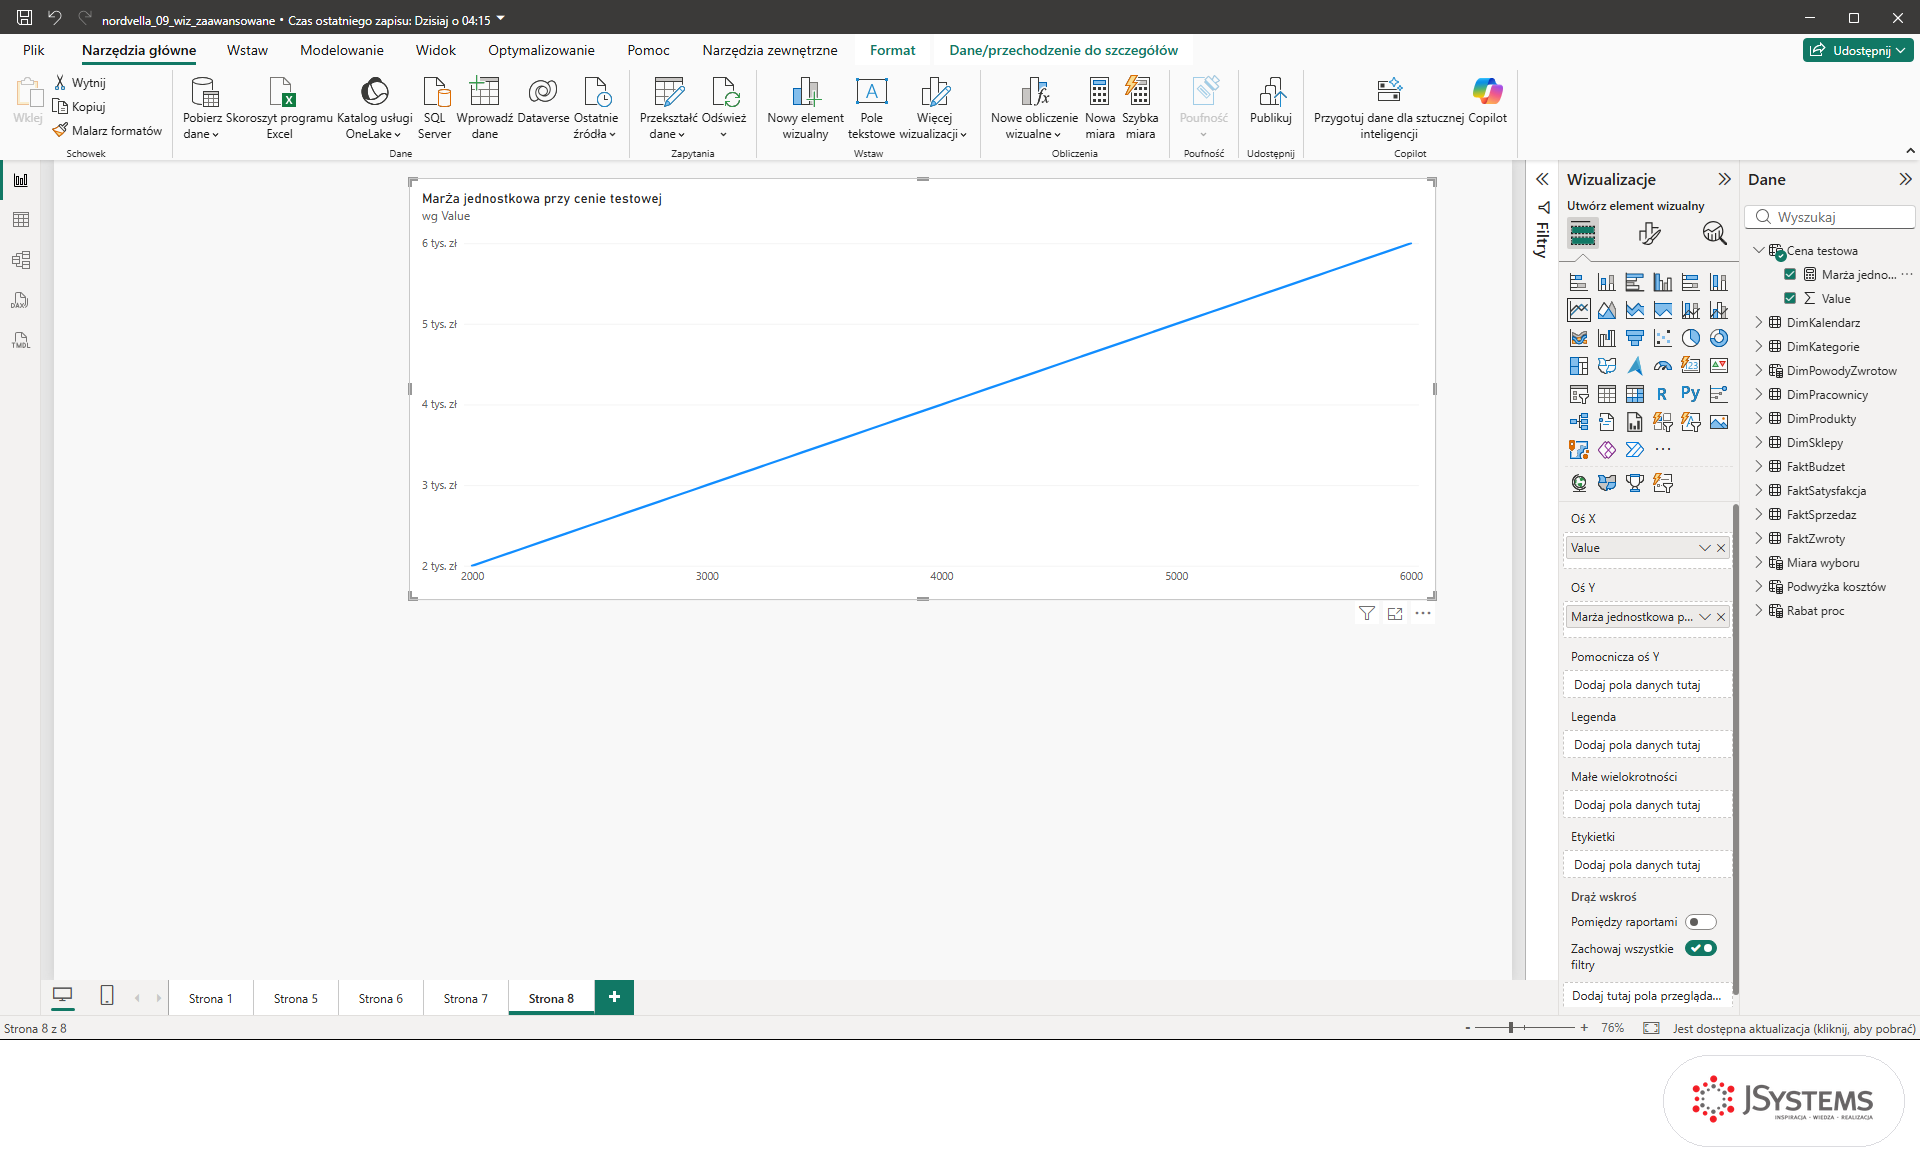Click the update available status link

[x=1794, y=1028]
